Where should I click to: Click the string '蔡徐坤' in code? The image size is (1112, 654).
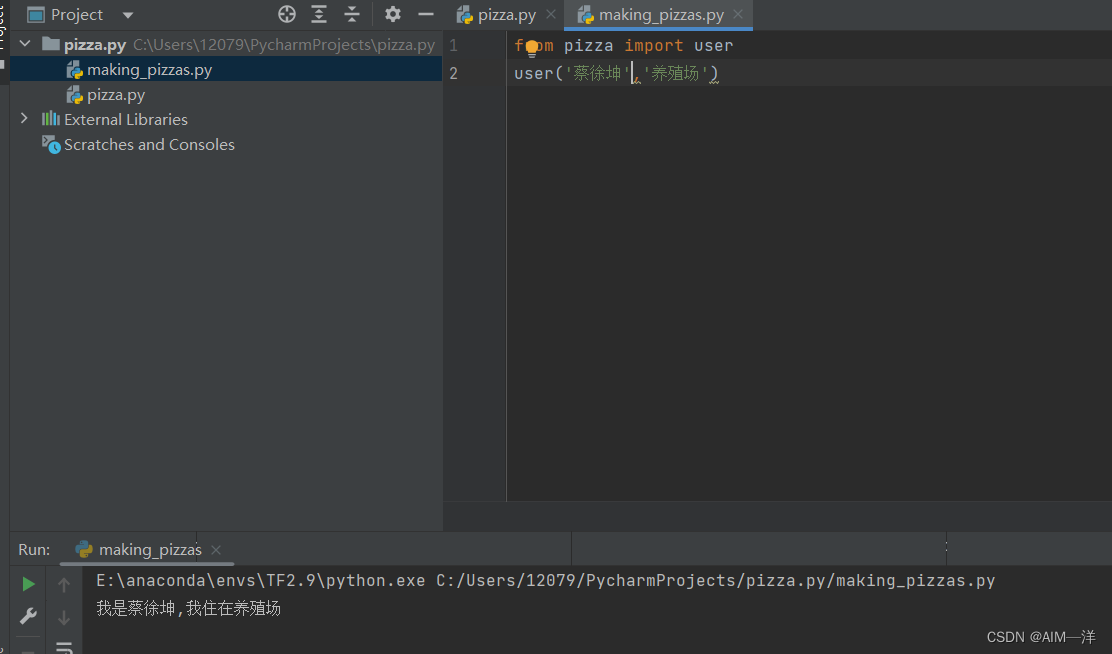[x=597, y=73]
